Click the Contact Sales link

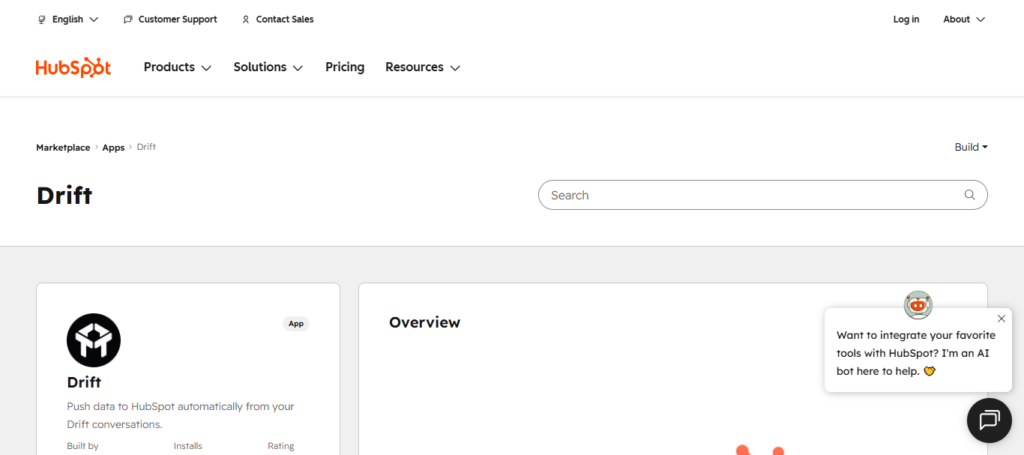coord(278,20)
